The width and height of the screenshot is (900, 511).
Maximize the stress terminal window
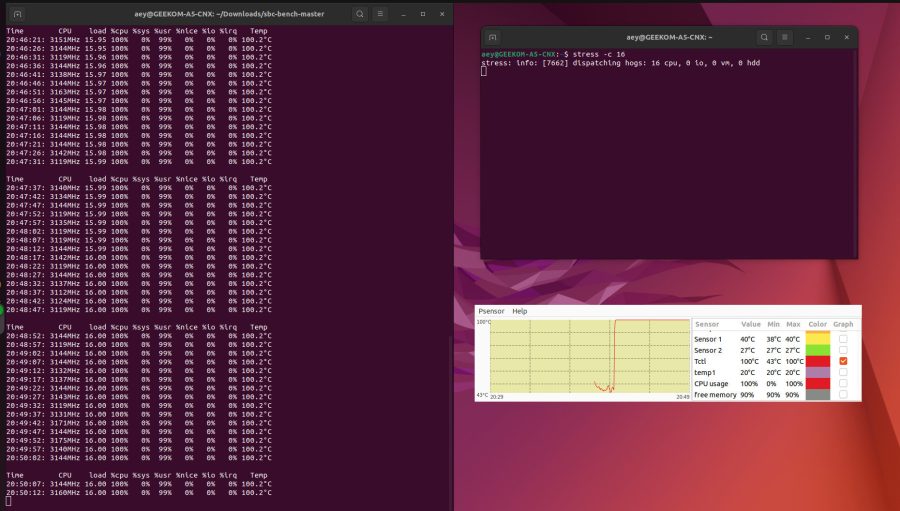827,37
